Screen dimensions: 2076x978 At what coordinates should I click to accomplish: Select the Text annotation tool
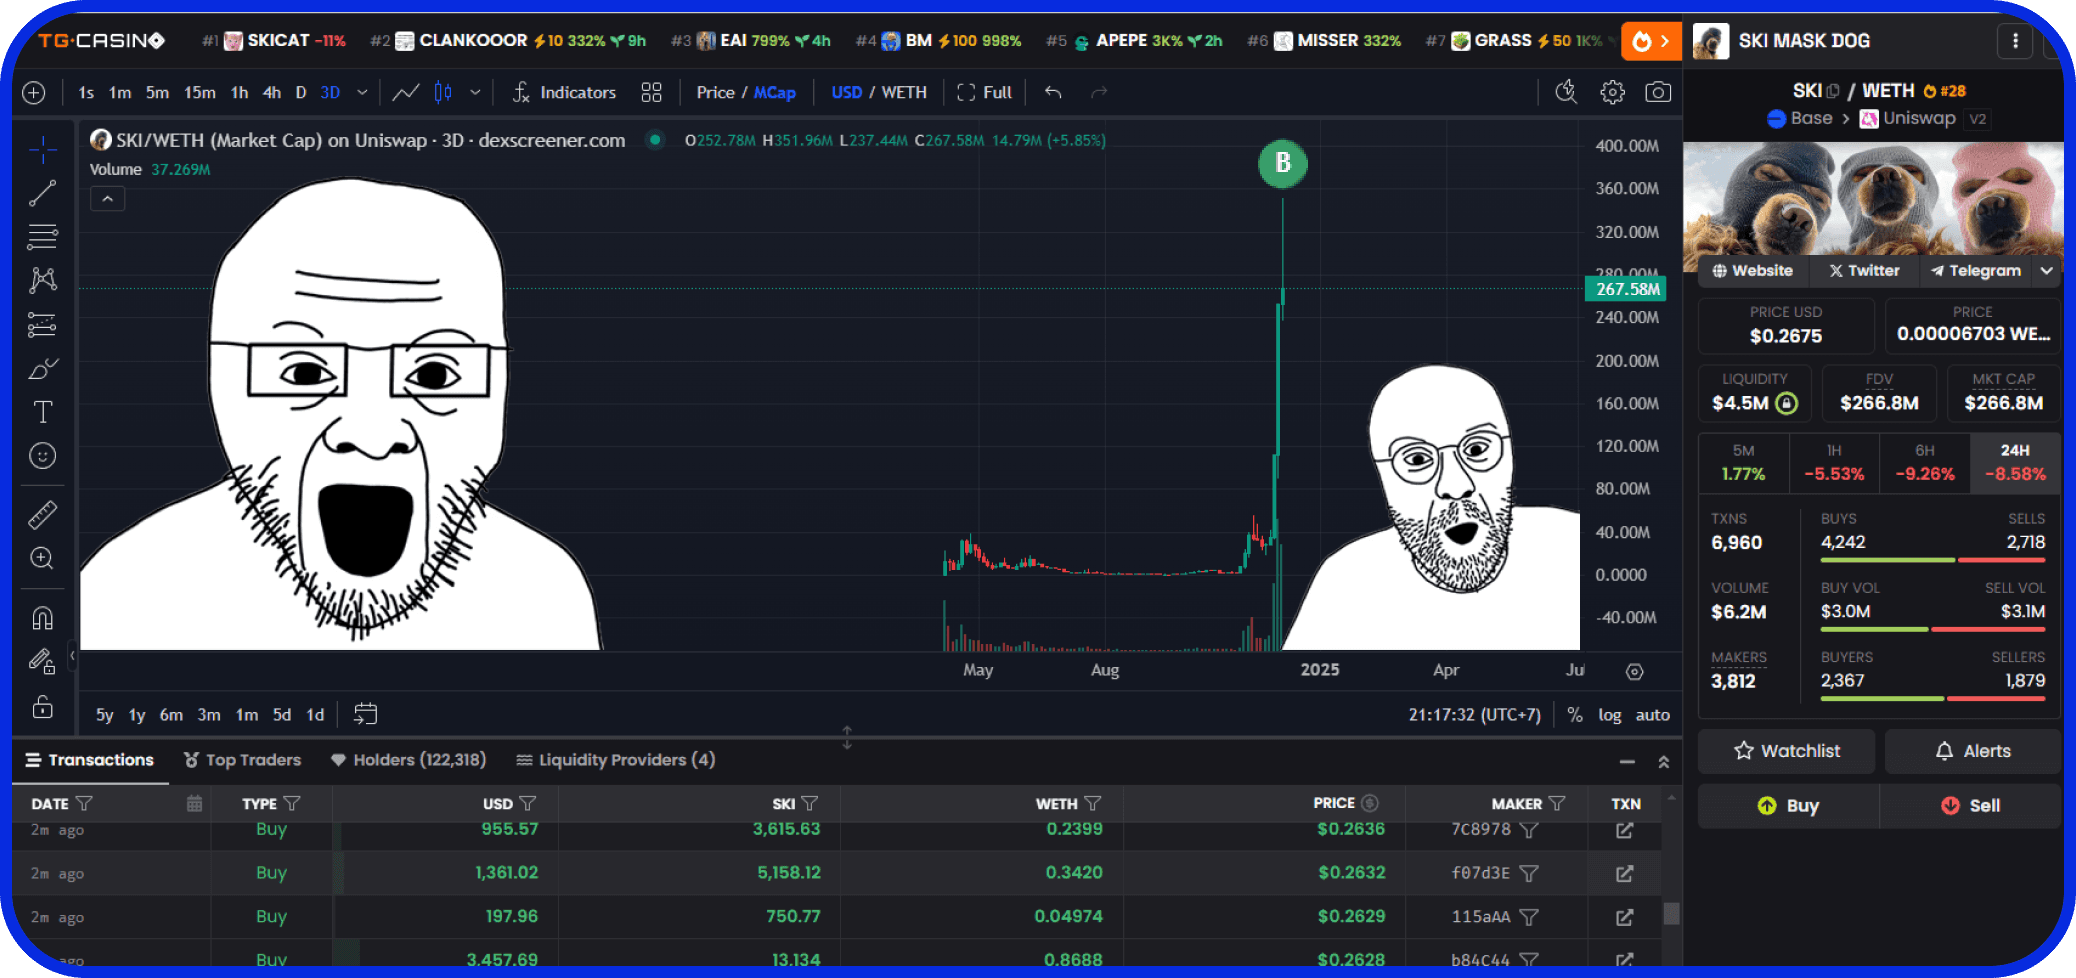[42, 412]
